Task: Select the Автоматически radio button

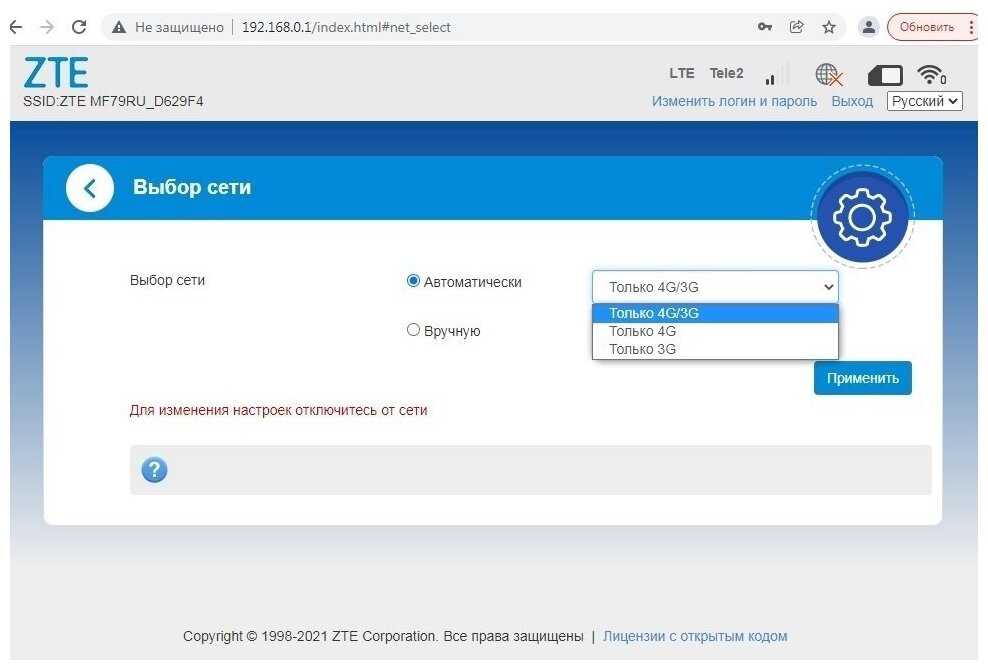Action: click(x=413, y=282)
